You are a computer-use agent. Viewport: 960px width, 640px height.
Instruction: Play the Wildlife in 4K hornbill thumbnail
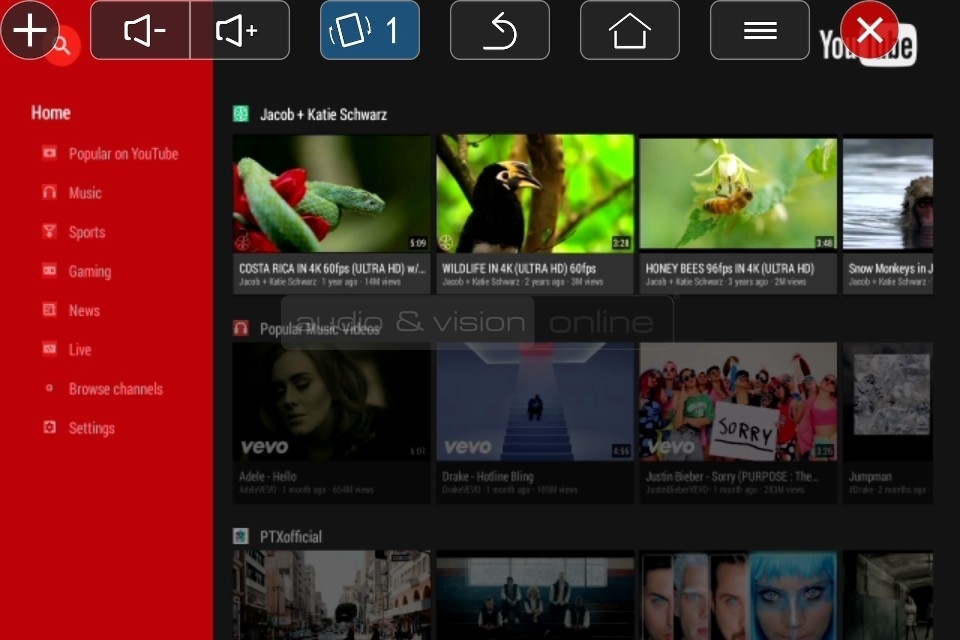coord(535,194)
